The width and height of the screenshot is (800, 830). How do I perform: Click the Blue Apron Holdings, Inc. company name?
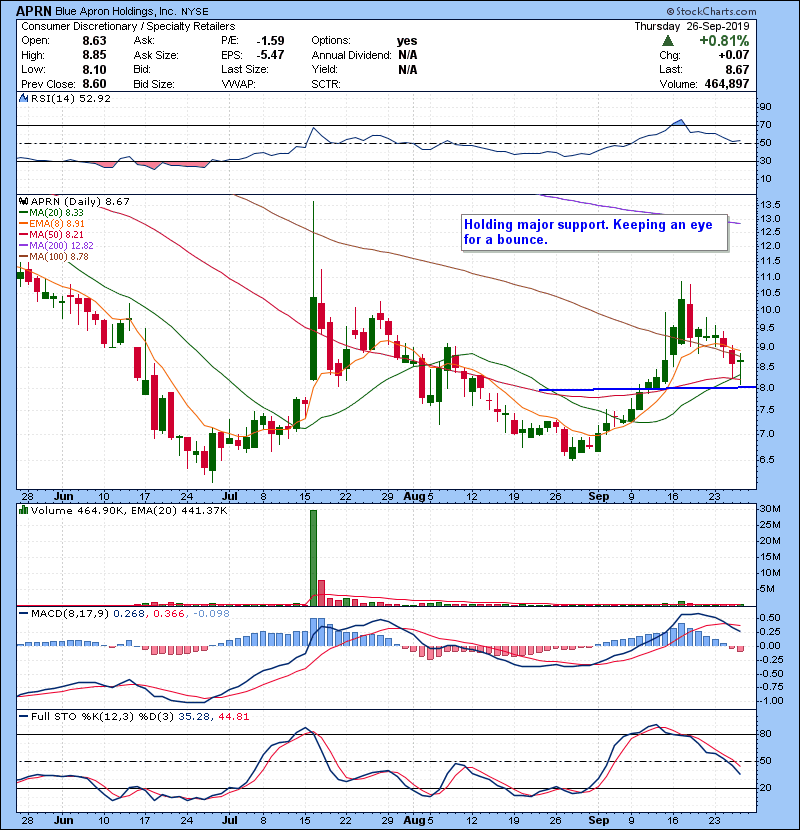(x=116, y=12)
